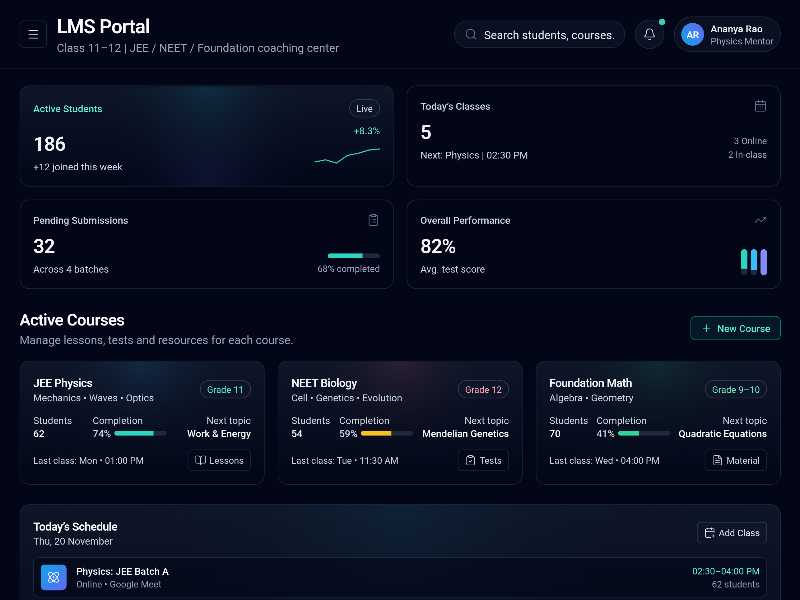Viewport: 800px width, 600px height.
Task: Click the Overall Performance bar chart icon
Action: 753,262
